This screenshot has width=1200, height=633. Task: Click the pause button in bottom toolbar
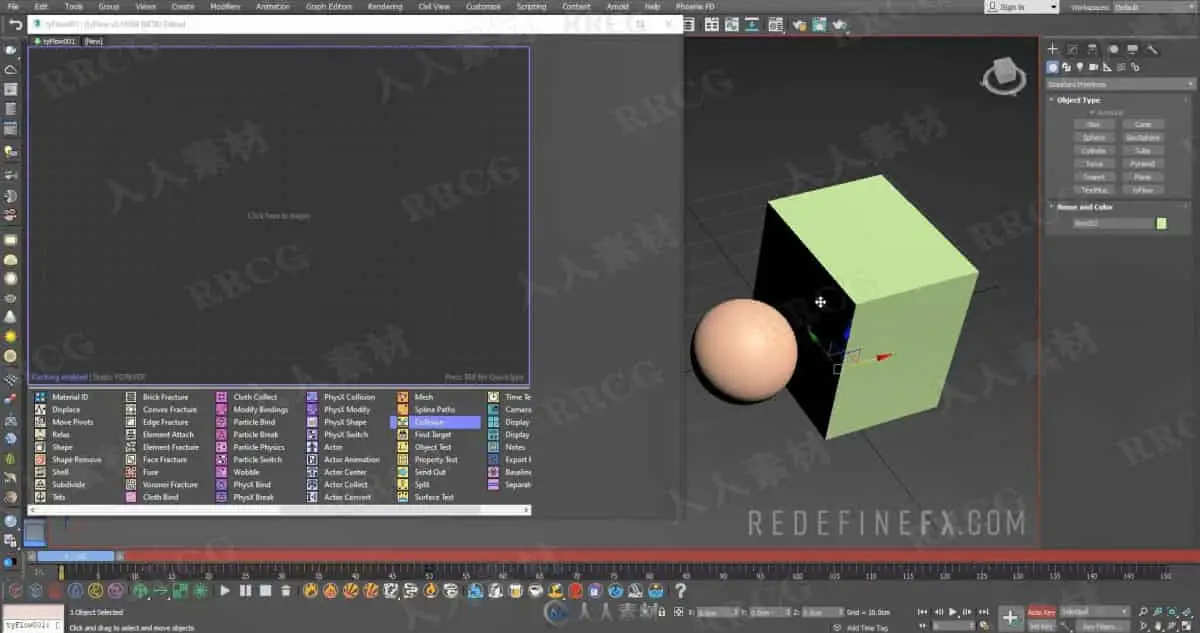(245, 591)
